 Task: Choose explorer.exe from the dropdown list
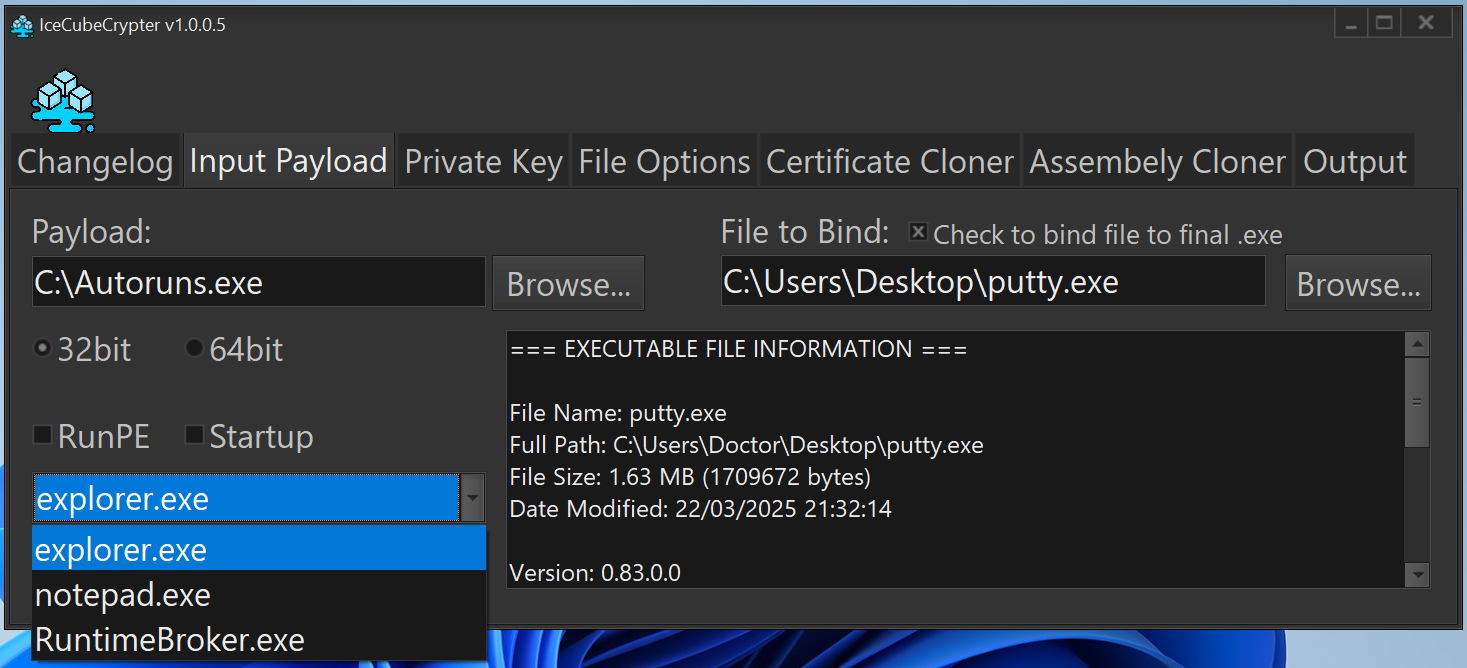(x=259, y=549)
